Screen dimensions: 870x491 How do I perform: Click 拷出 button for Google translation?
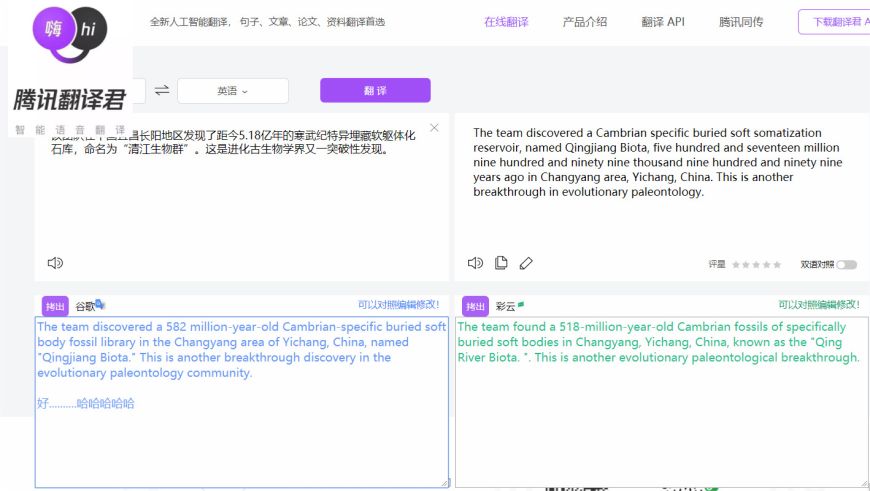[x=55, y=306]
